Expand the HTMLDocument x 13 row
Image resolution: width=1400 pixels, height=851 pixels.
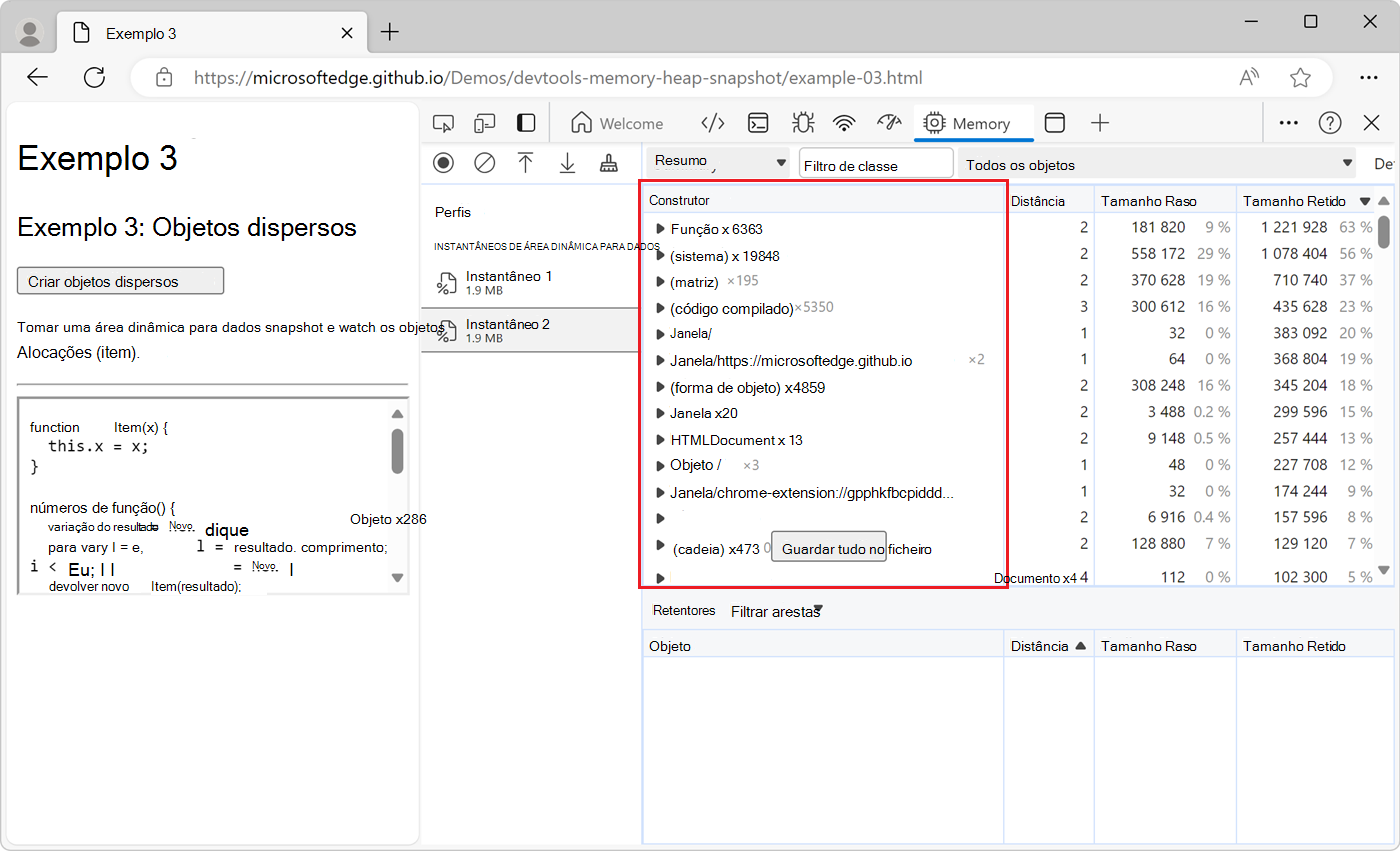point(660,440)
